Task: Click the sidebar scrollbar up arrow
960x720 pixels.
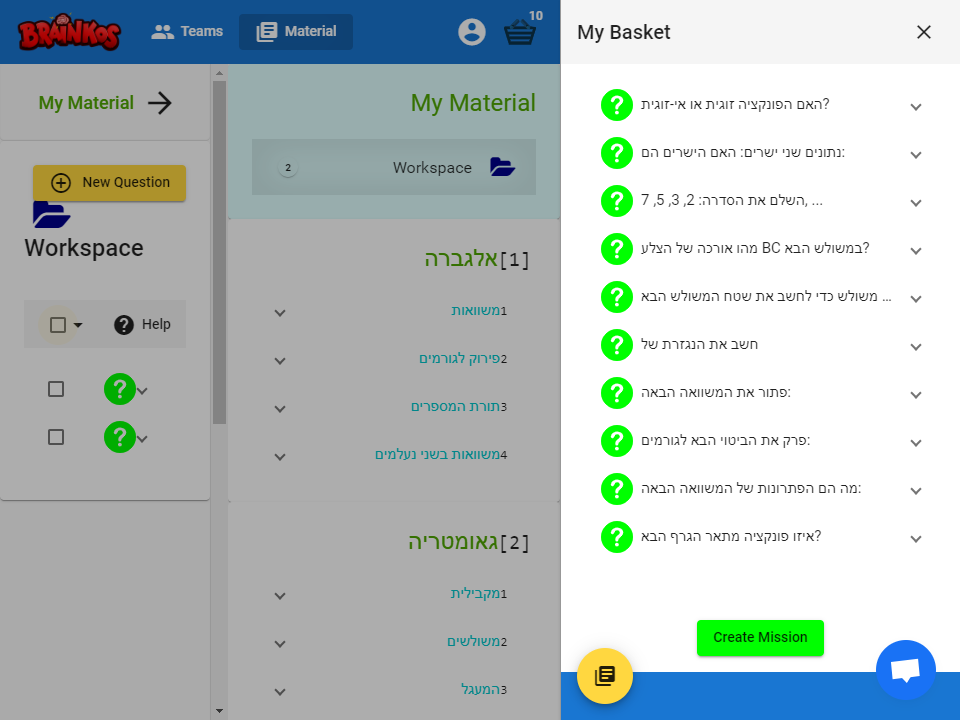Action: pos(219,73)
